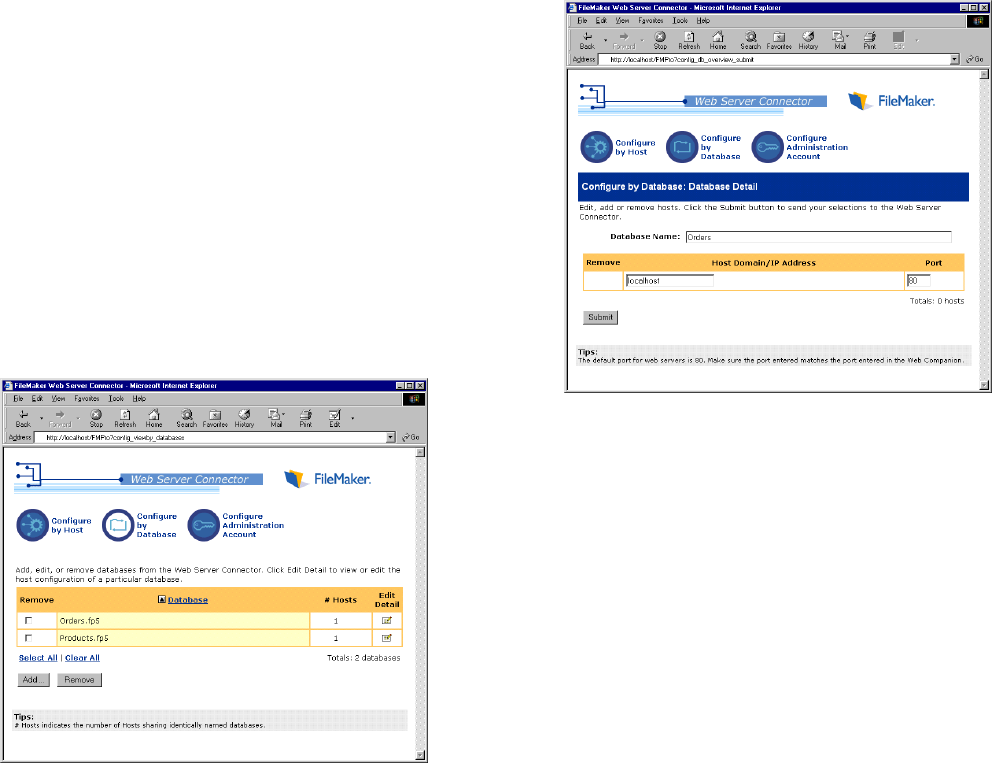Open History icon in database list window
Viewport: 992px width, 763px height.
[x=244, y=418]
